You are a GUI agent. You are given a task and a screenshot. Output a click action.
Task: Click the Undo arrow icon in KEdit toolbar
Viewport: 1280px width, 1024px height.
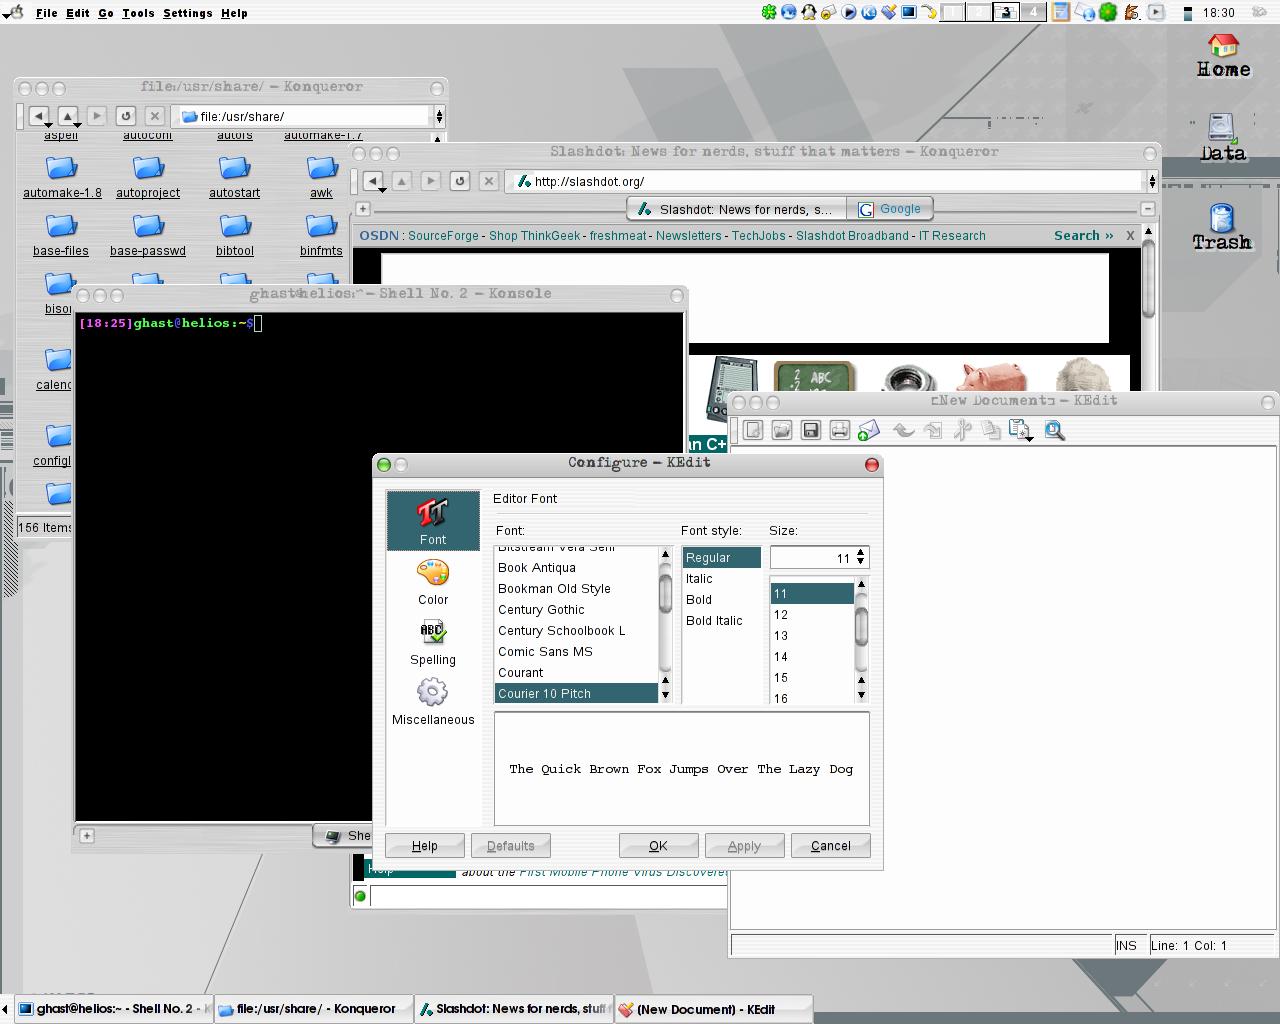coord(904,430)
